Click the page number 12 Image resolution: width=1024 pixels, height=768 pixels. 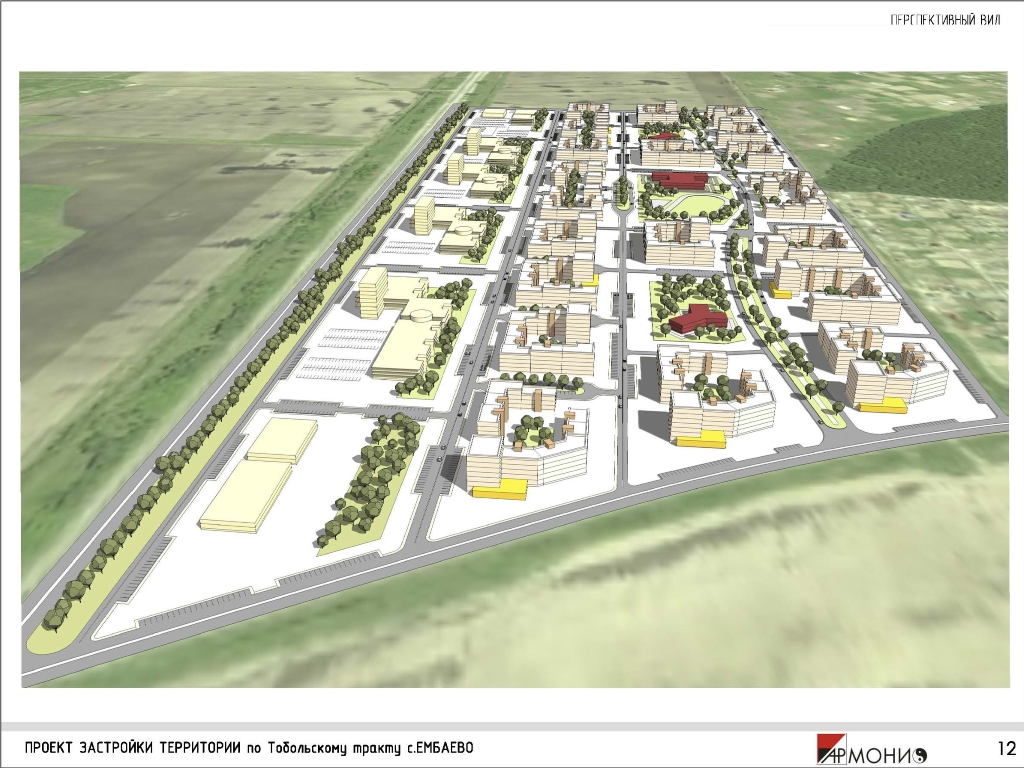click(x=1006, y=746)
